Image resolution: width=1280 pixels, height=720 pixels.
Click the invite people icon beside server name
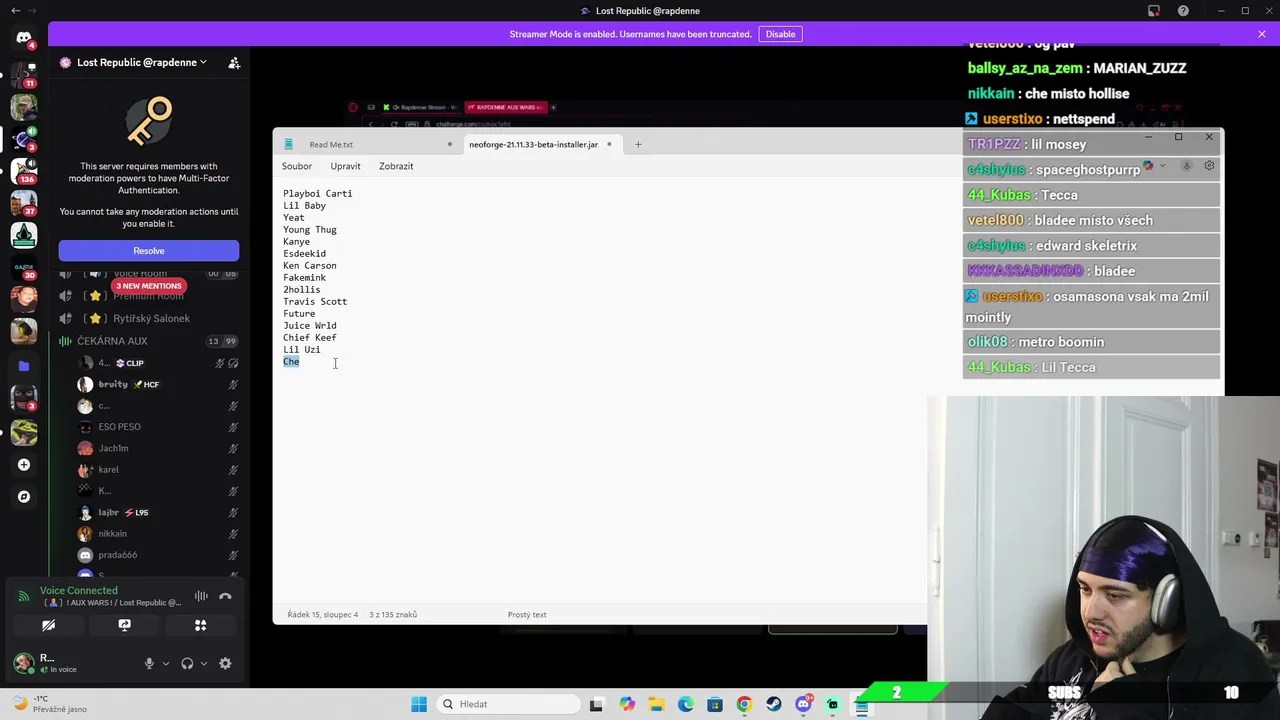point(234,62)
